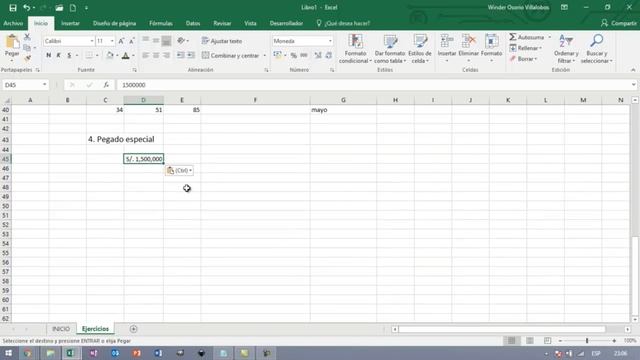Decrease indent icon in Alineación group
Viewport: 640px width, 360px height.
[x=180, y=55]
